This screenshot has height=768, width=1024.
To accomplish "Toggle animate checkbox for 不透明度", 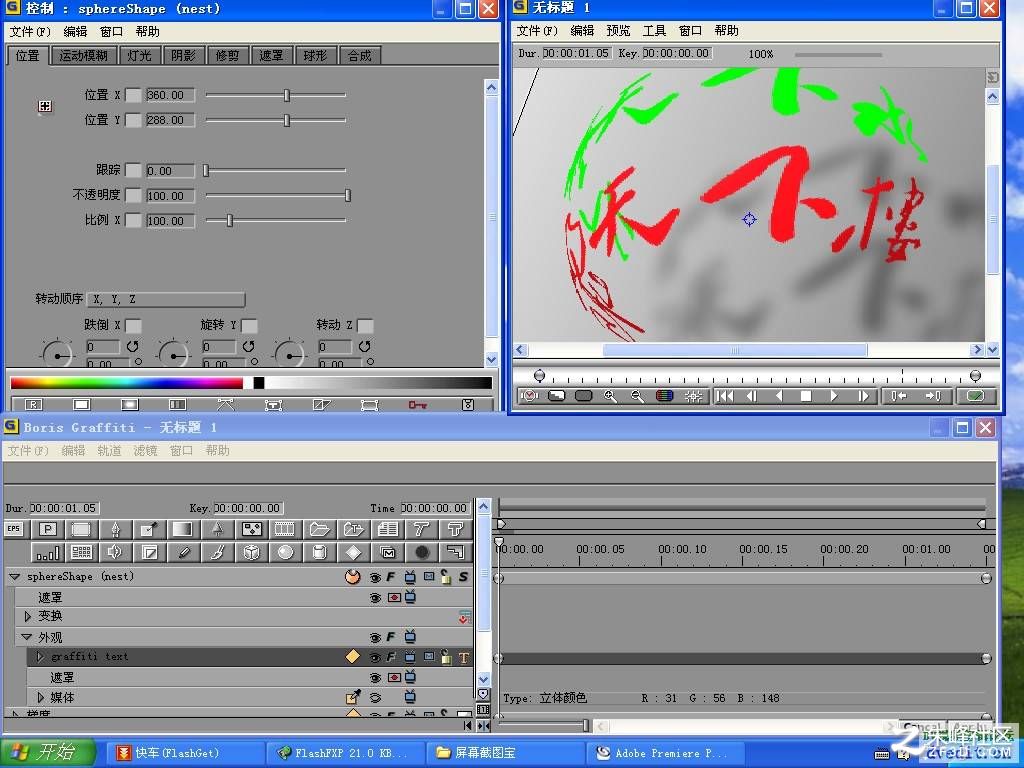I will (x=133, y=195).
